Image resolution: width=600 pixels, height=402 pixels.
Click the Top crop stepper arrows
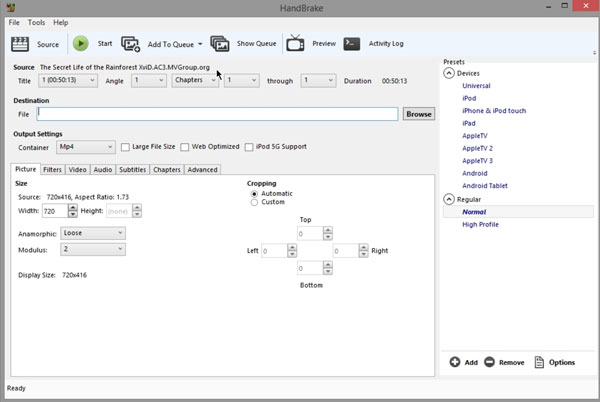coord(328,233)
